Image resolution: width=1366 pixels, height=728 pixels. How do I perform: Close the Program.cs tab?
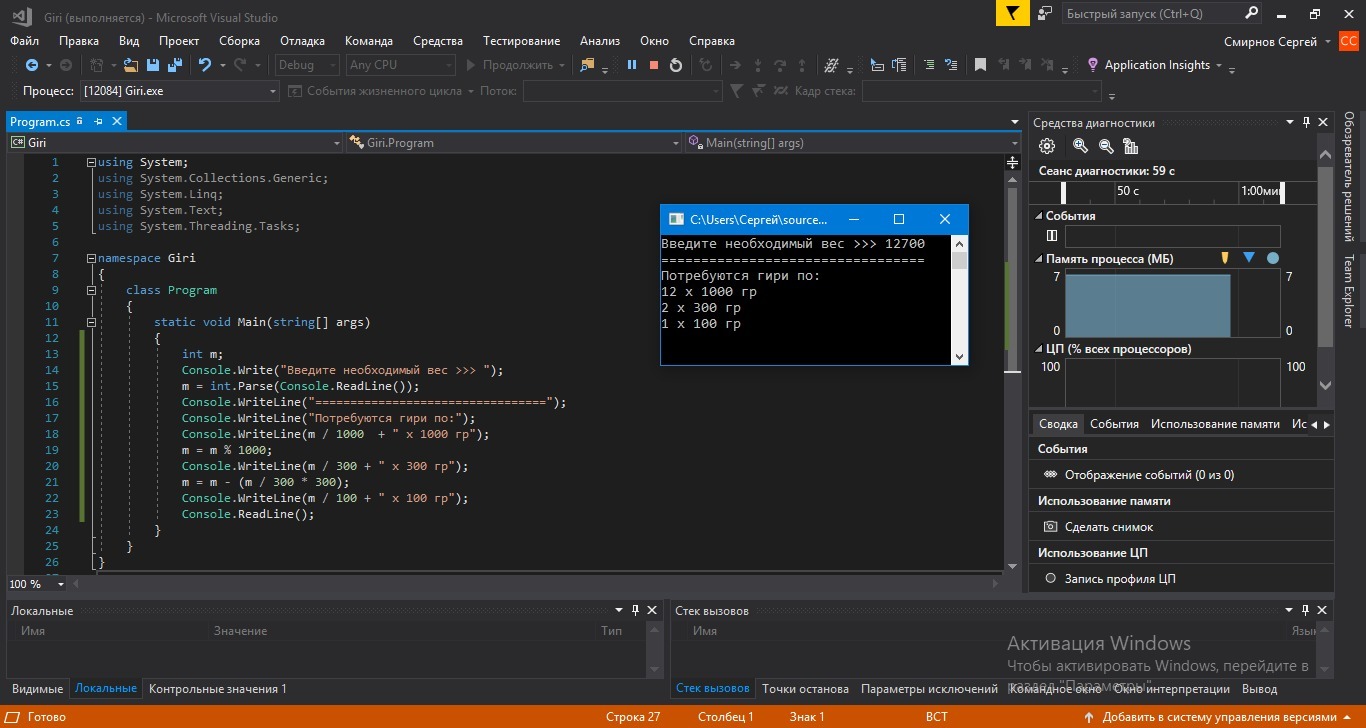tap(117, 121)
